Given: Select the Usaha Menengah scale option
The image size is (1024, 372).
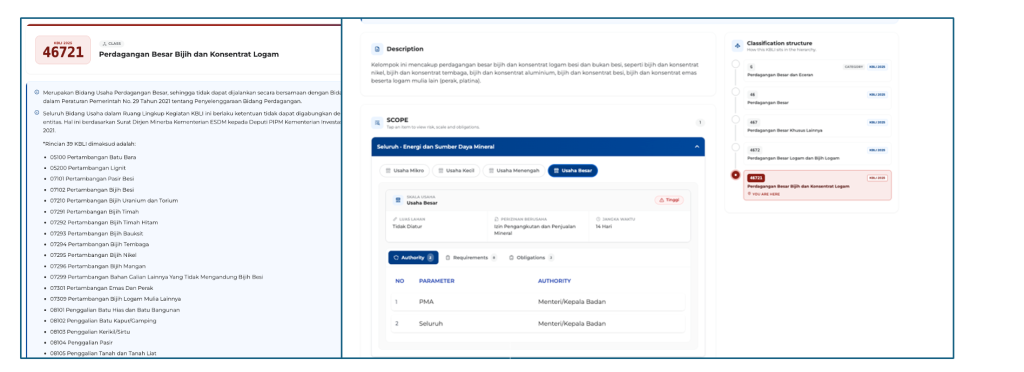Looking at the screenshot, I should 513,170.
